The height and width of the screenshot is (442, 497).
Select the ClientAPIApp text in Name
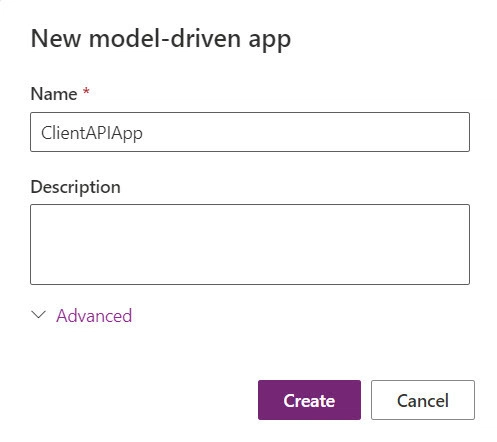click(92, 133)
